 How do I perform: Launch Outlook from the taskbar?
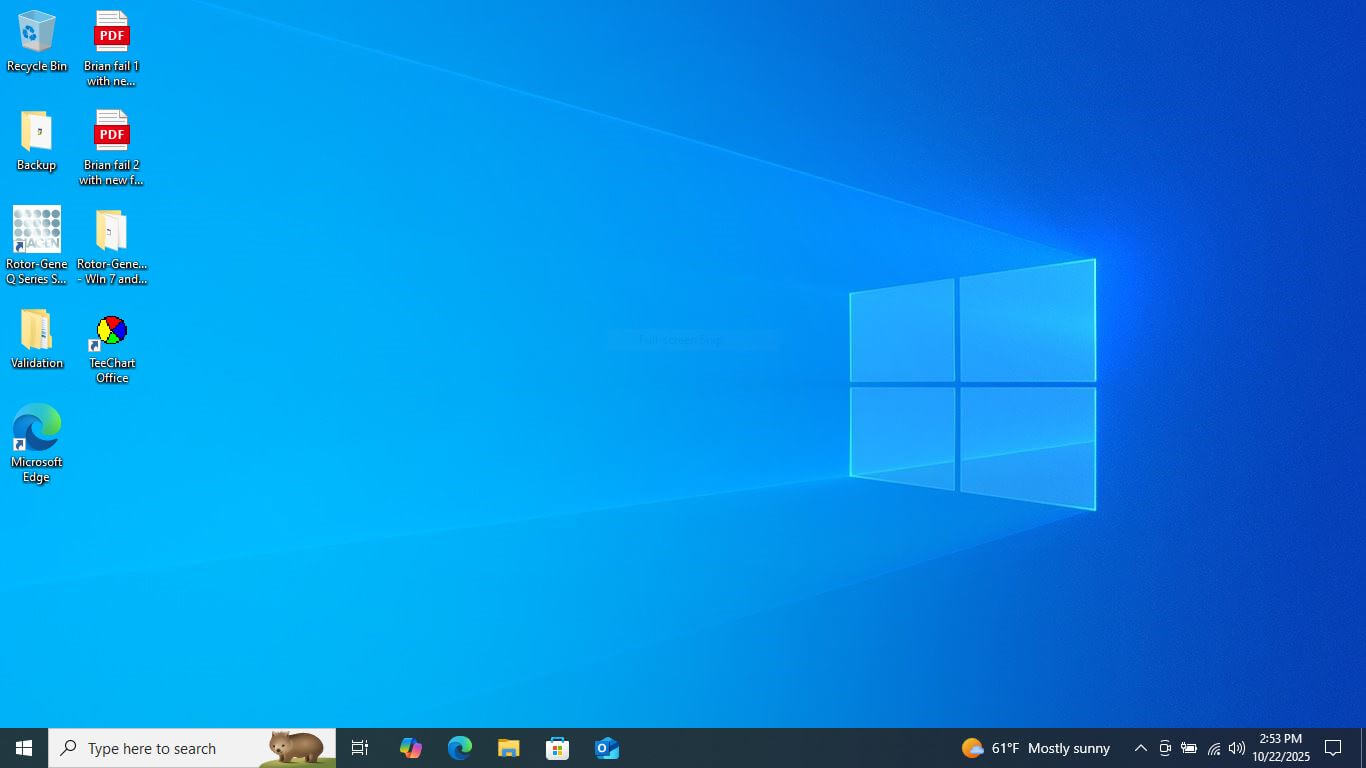(x=607, y=748)
